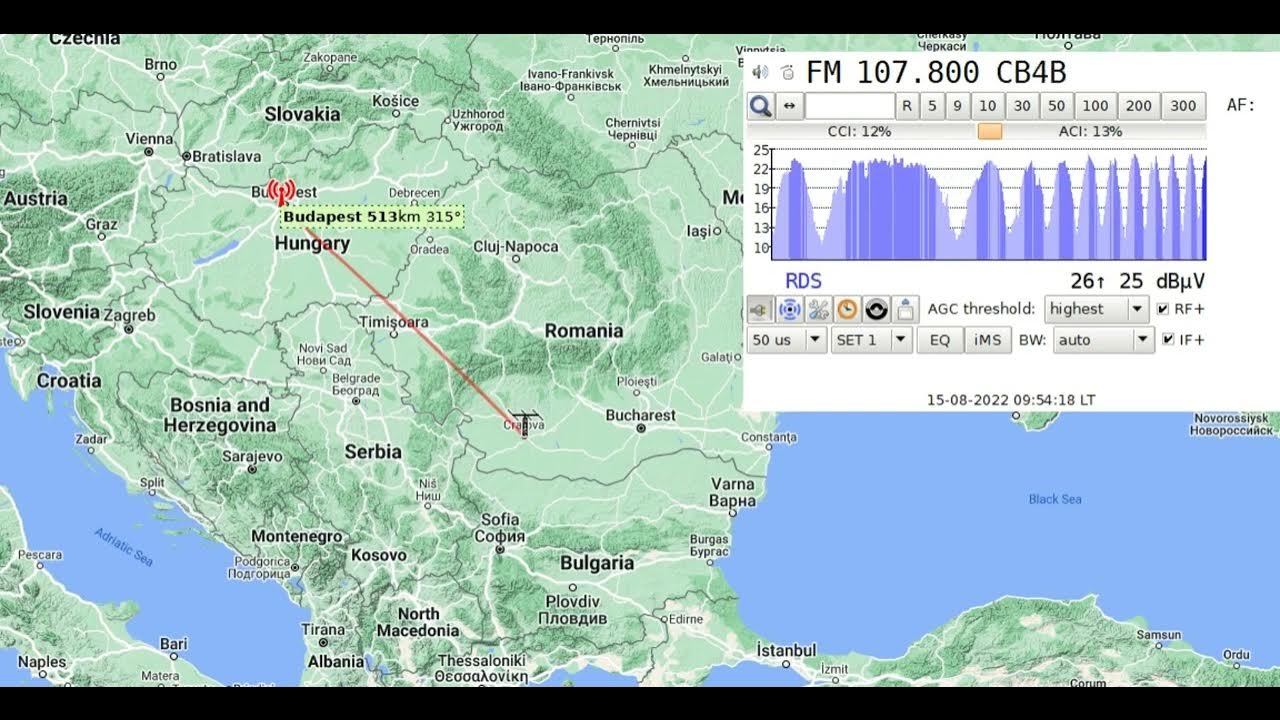This screenshot has height=720, width=1280.
Task: Click the 15-08-2022 09:54:18 LT timestamp
Action: pyautogui.click(x=1011, y=399)
